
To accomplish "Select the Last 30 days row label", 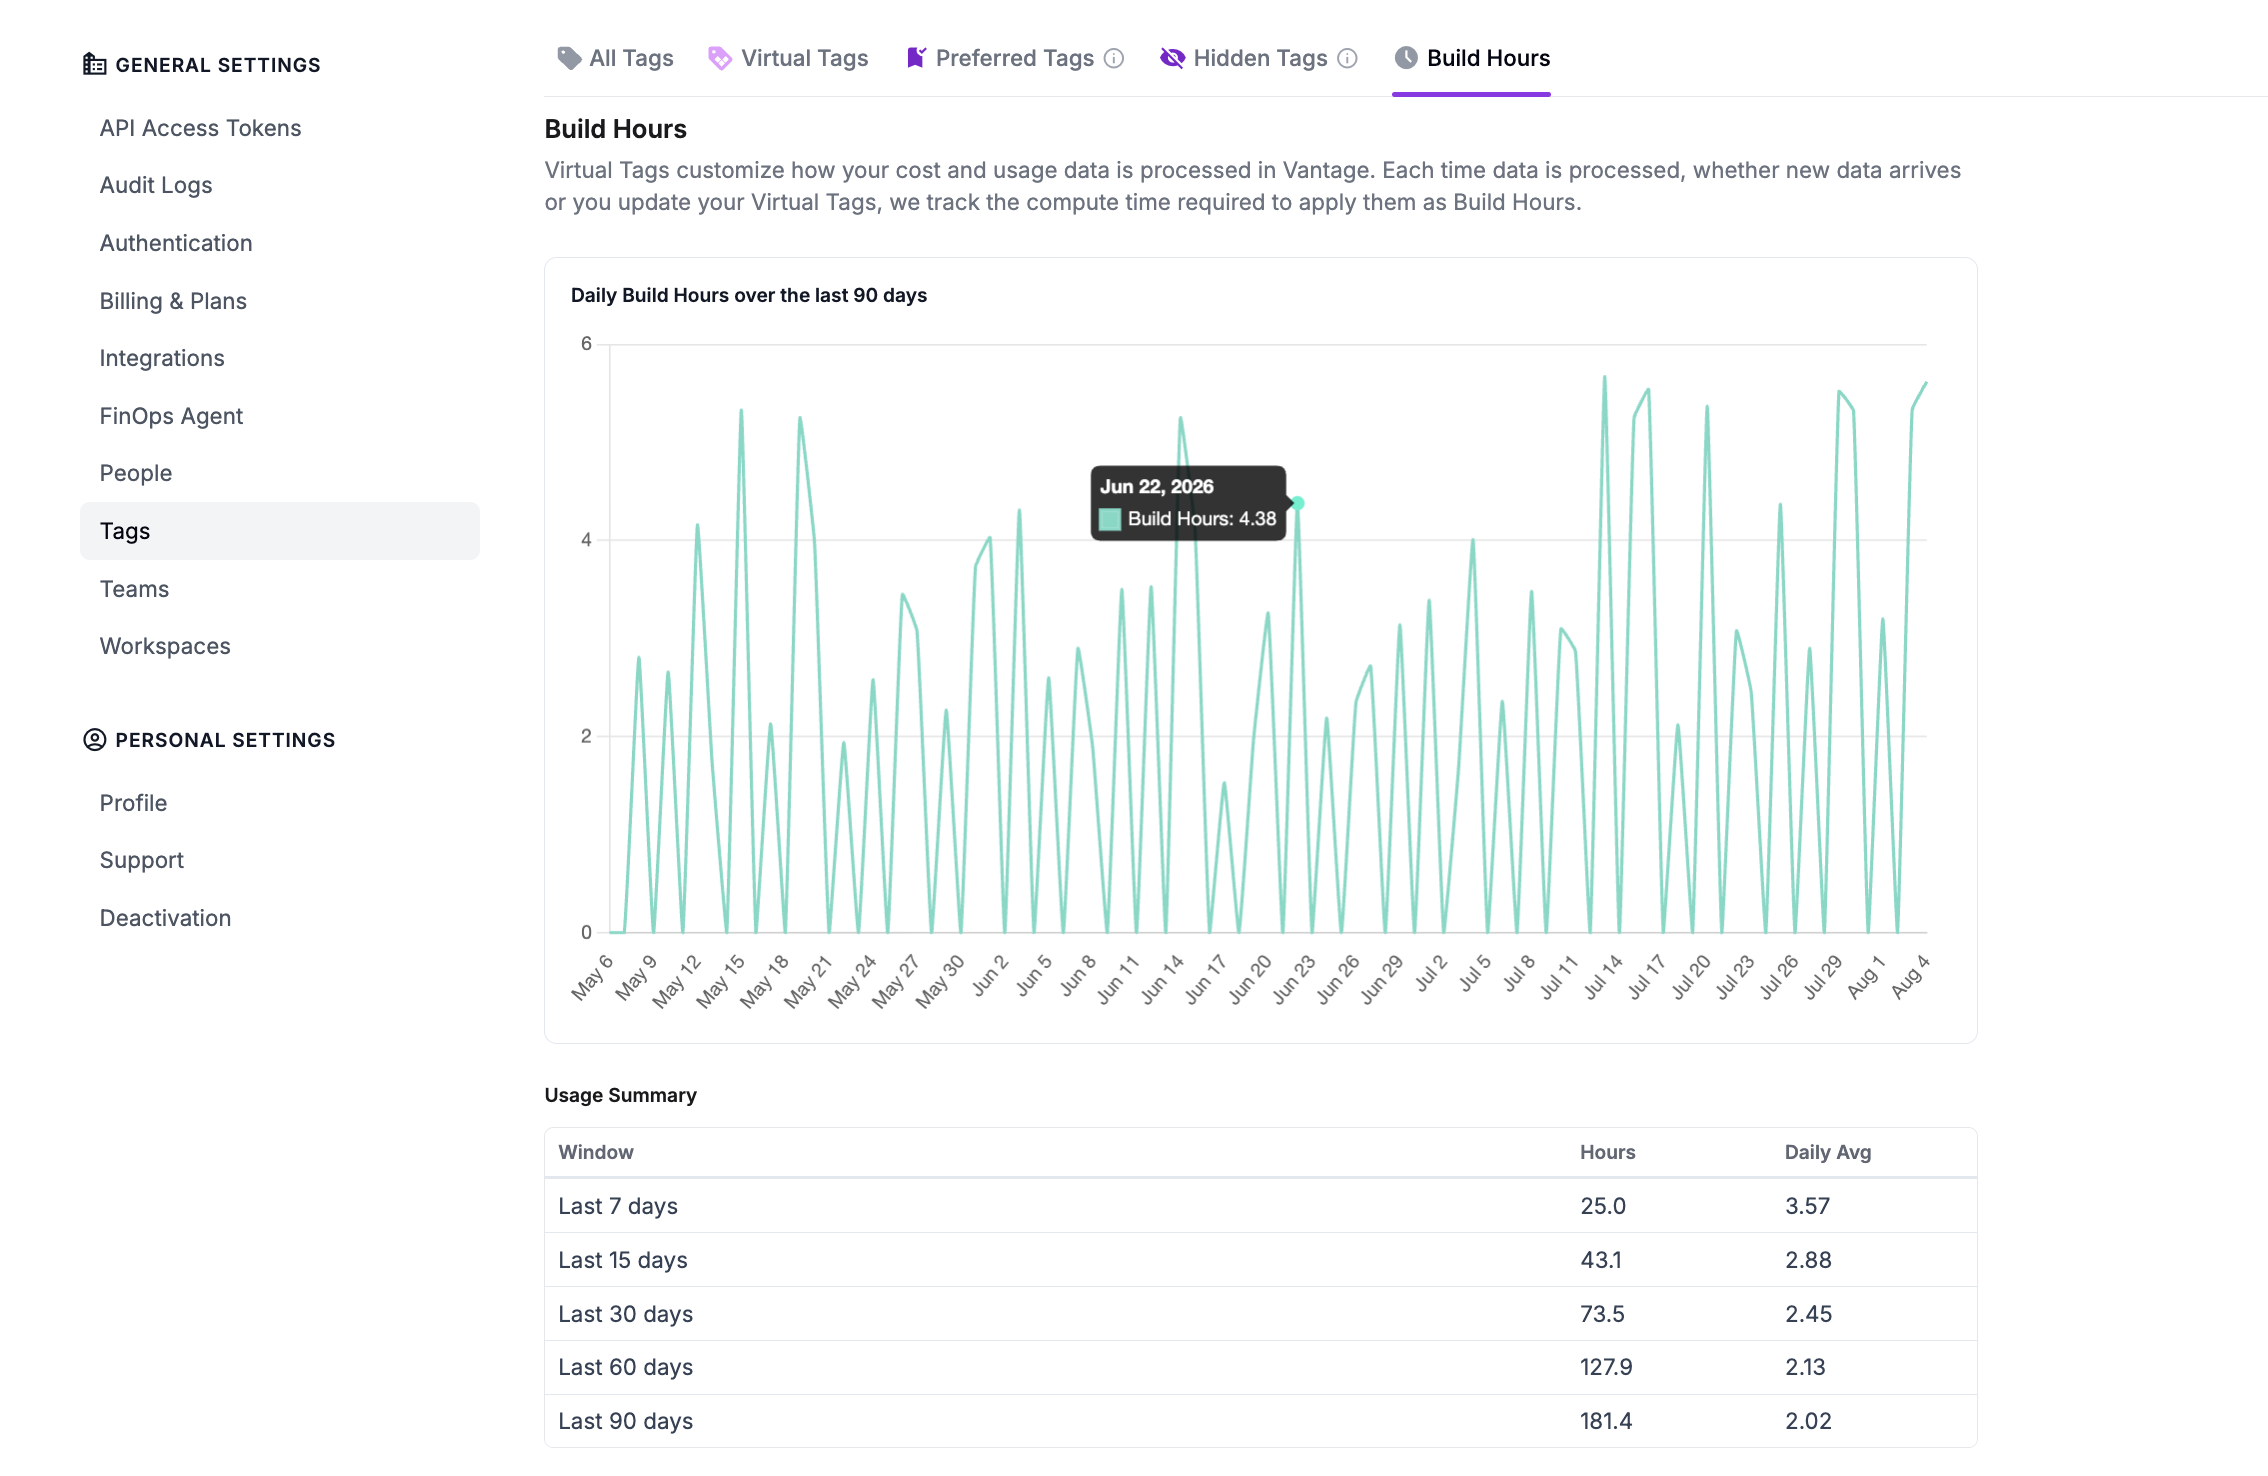I will tap(626, 1314).
